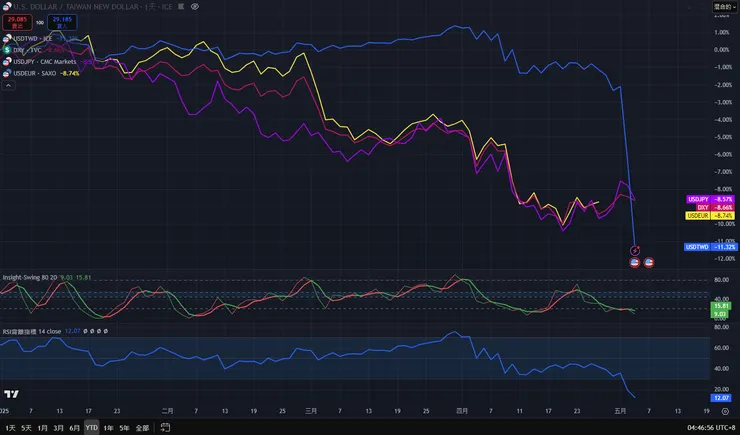Click the blue 29.185 buy price button
The width and height of the screenshot is (740, 435).
[x=62, y=22]
